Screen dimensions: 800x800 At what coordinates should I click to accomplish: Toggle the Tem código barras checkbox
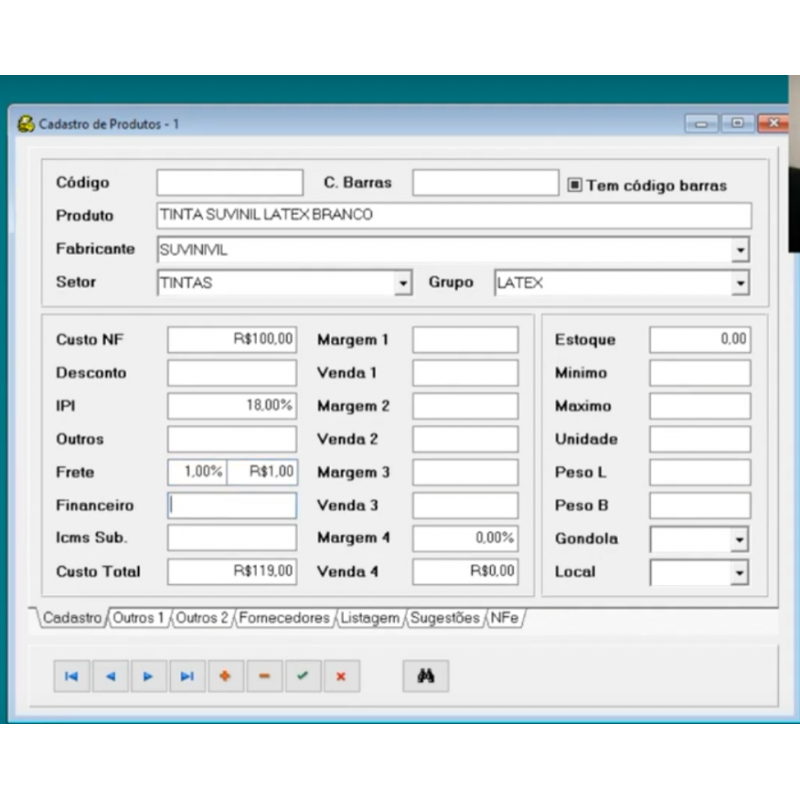(x=574, y=185)
